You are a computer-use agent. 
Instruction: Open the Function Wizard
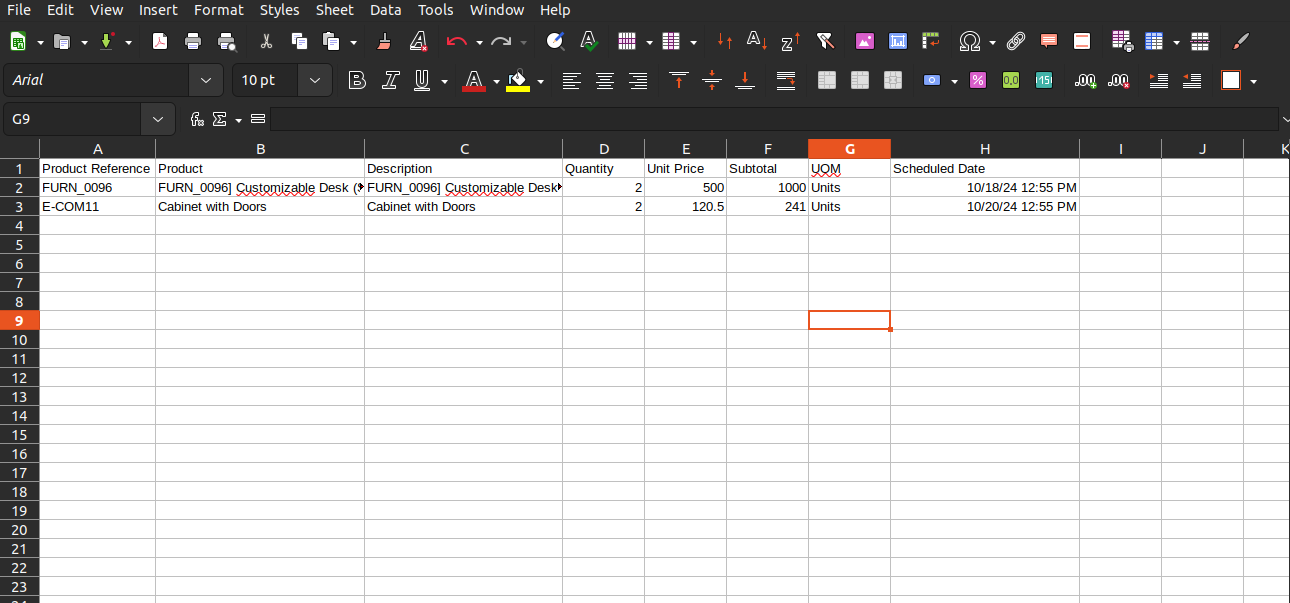tap(197, 119)
